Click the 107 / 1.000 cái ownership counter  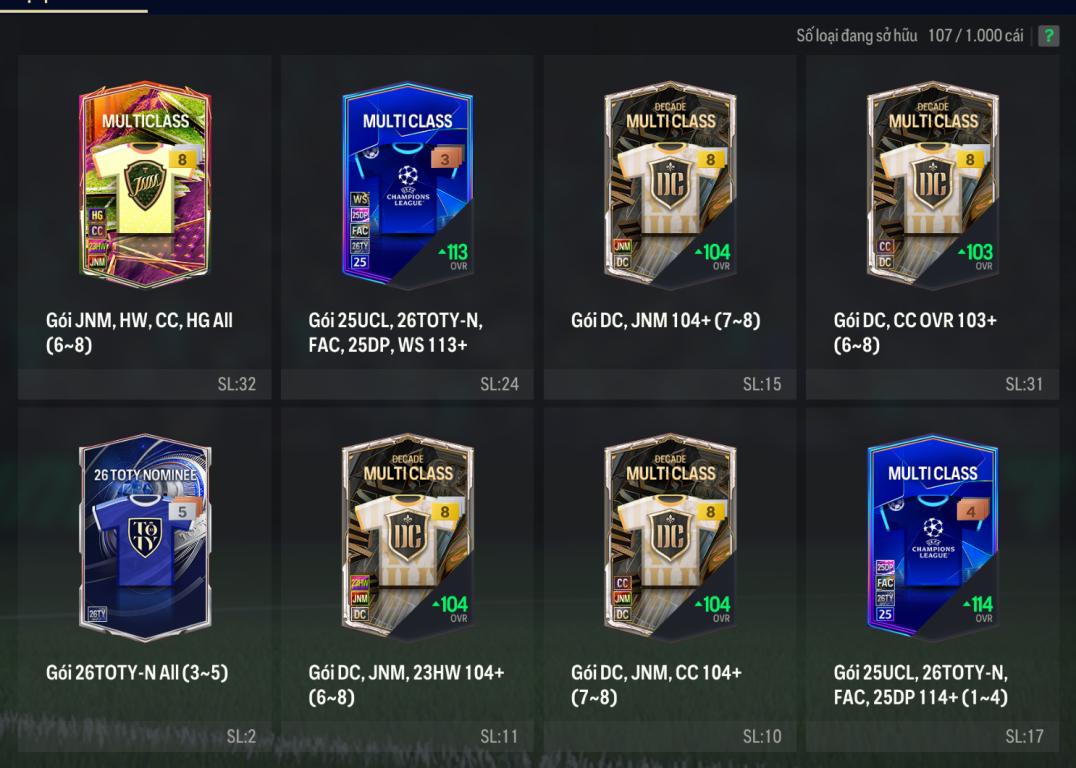tap(975, 36)
